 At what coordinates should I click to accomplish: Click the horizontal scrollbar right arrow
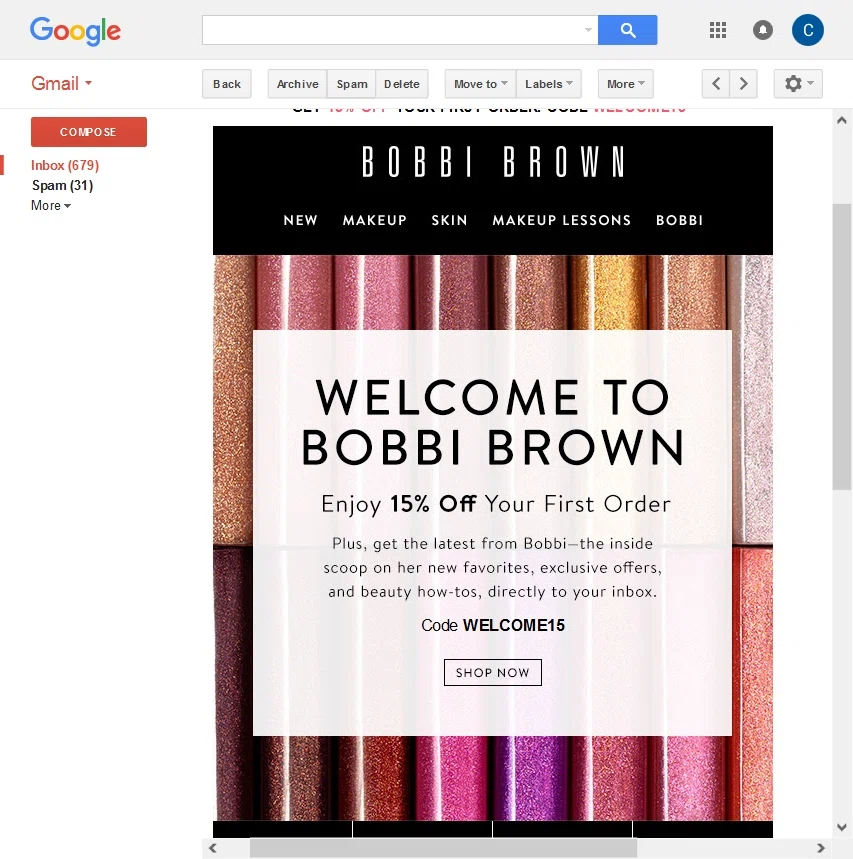(820, 848)
